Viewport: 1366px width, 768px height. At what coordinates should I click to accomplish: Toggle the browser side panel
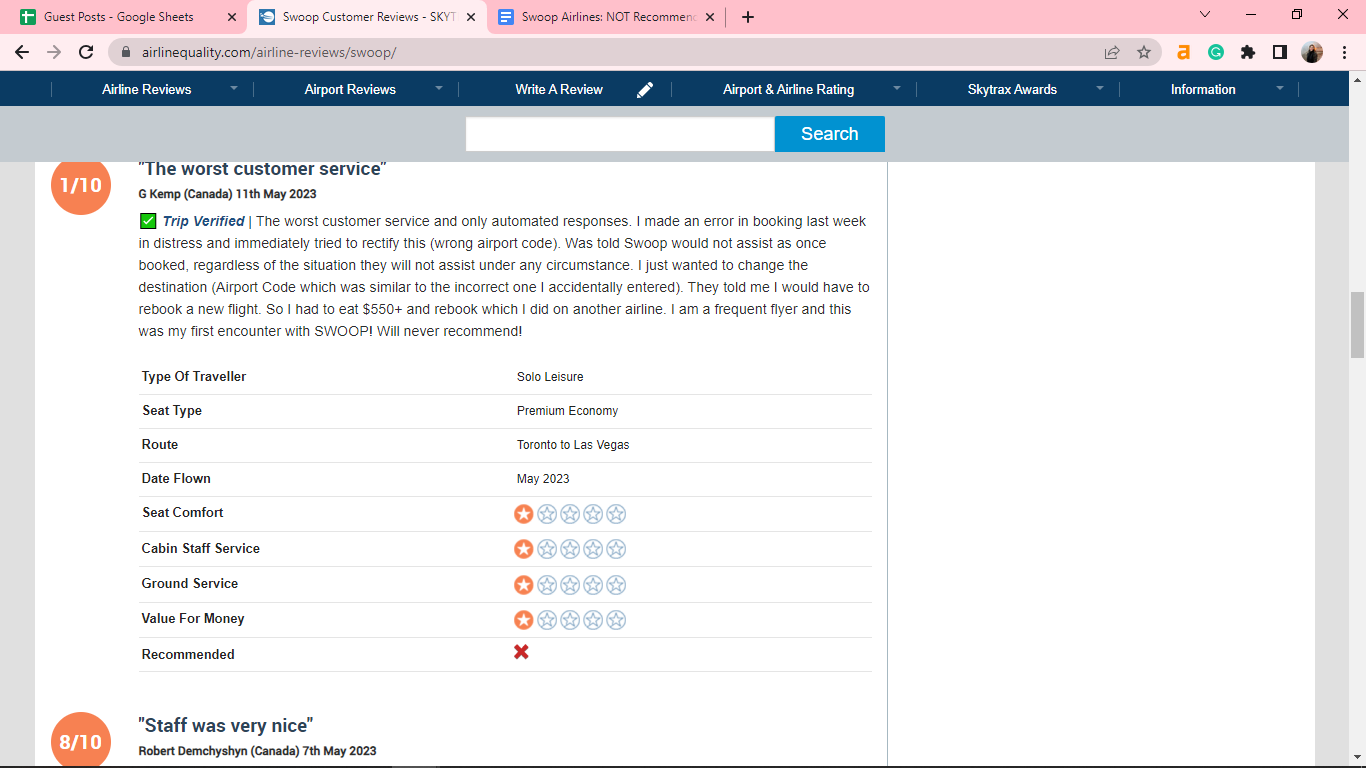pos(1280,52)
